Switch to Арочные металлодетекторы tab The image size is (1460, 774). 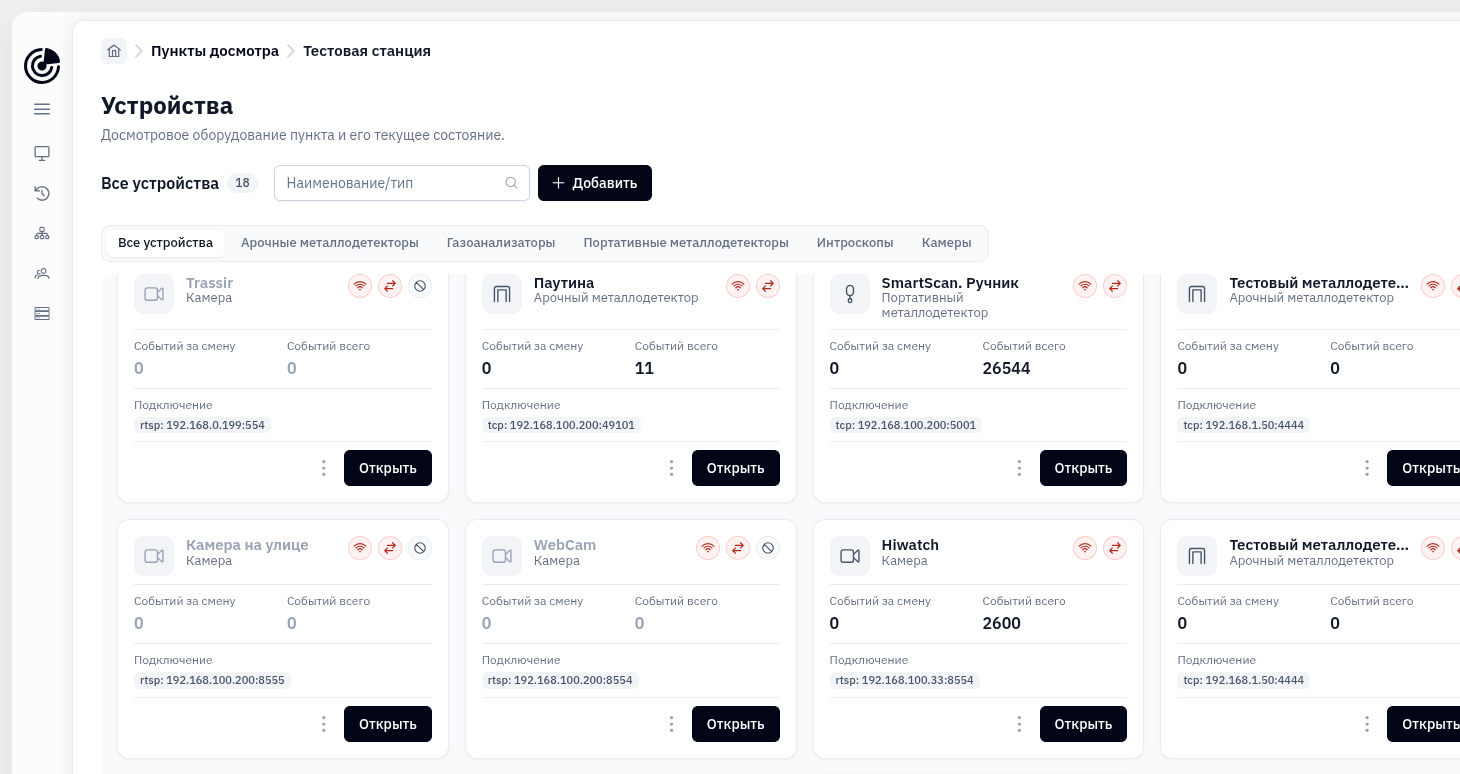330,243
